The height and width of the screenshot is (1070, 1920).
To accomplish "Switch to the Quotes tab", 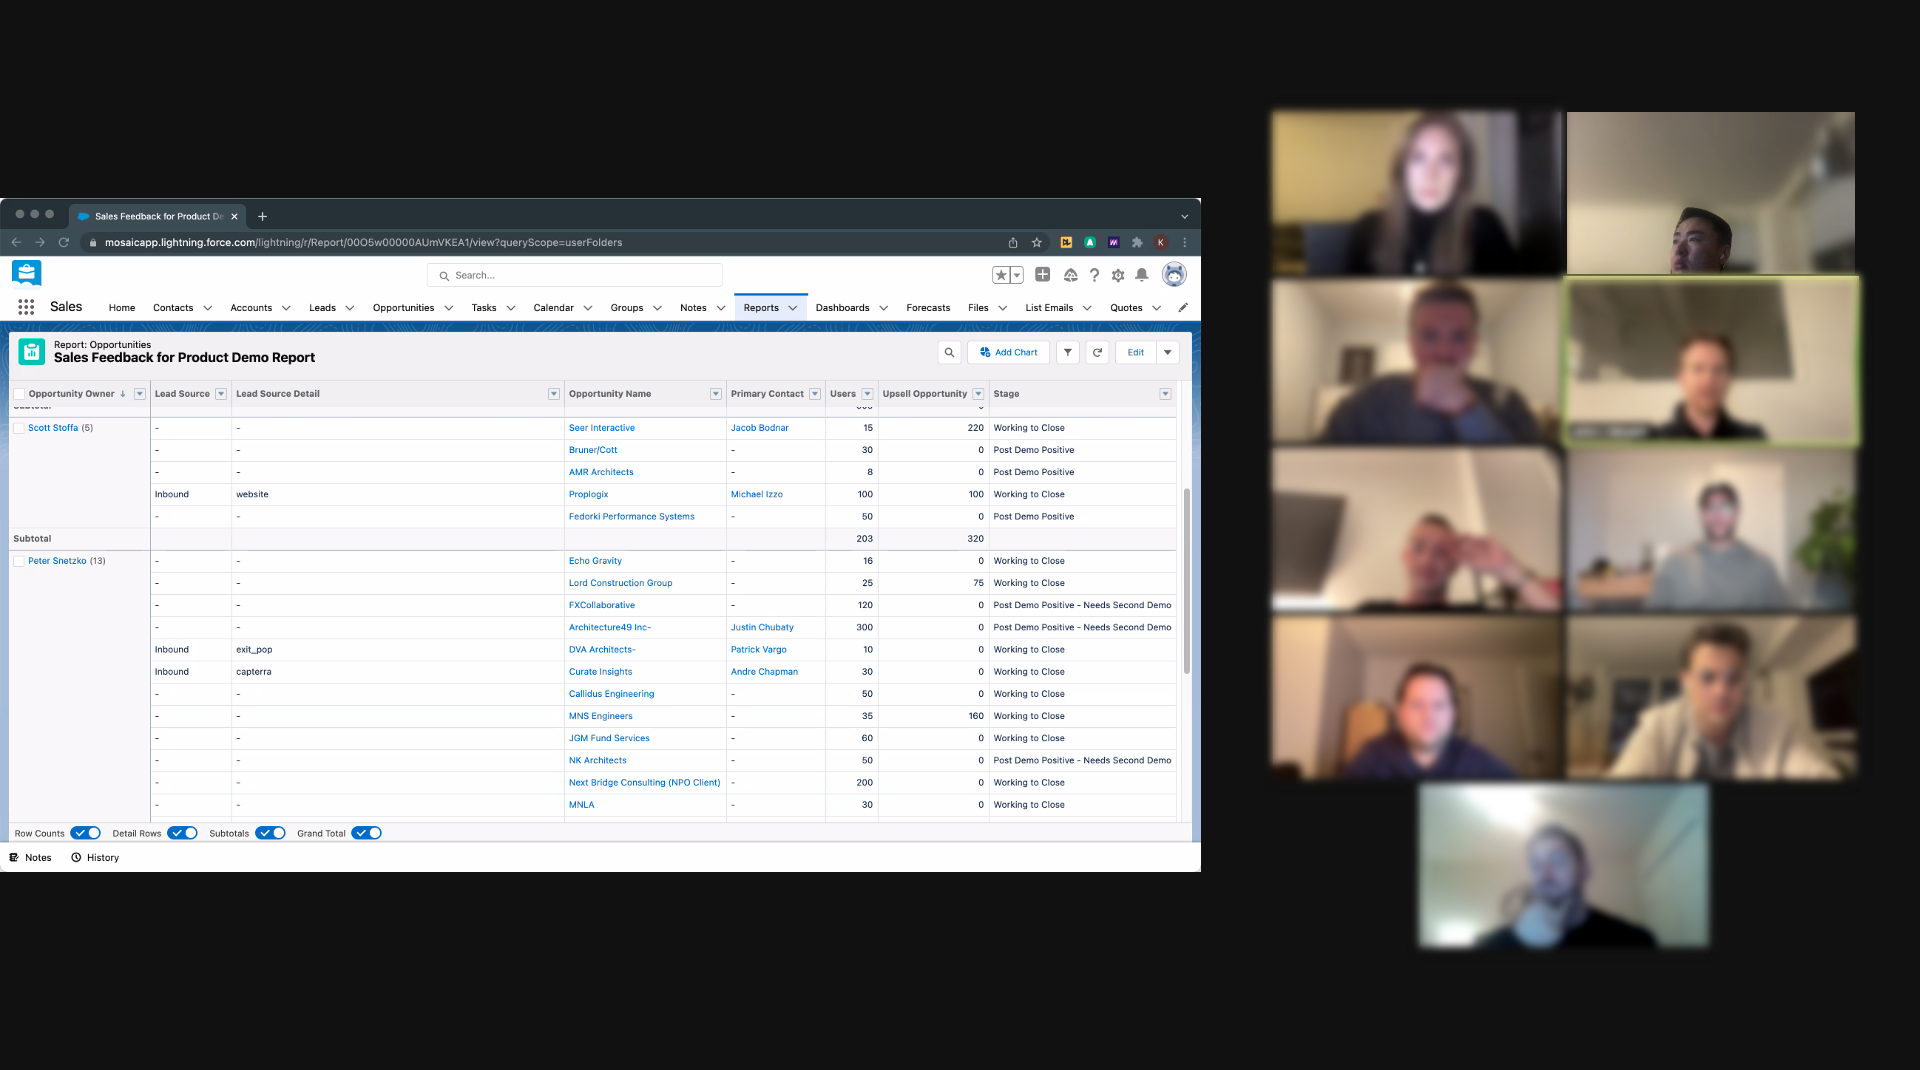I will (1126, 308).
